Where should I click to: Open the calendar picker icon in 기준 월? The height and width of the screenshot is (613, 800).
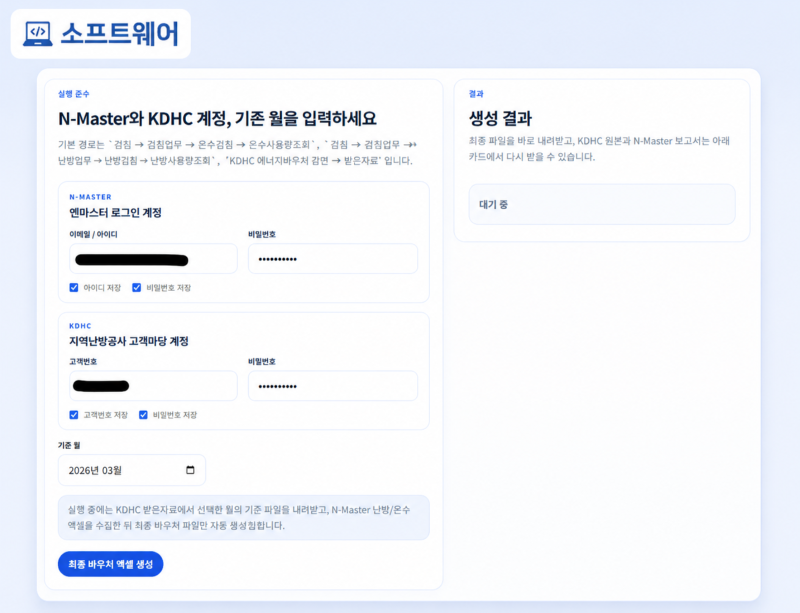pyautogui.click(x=190, y=470)
